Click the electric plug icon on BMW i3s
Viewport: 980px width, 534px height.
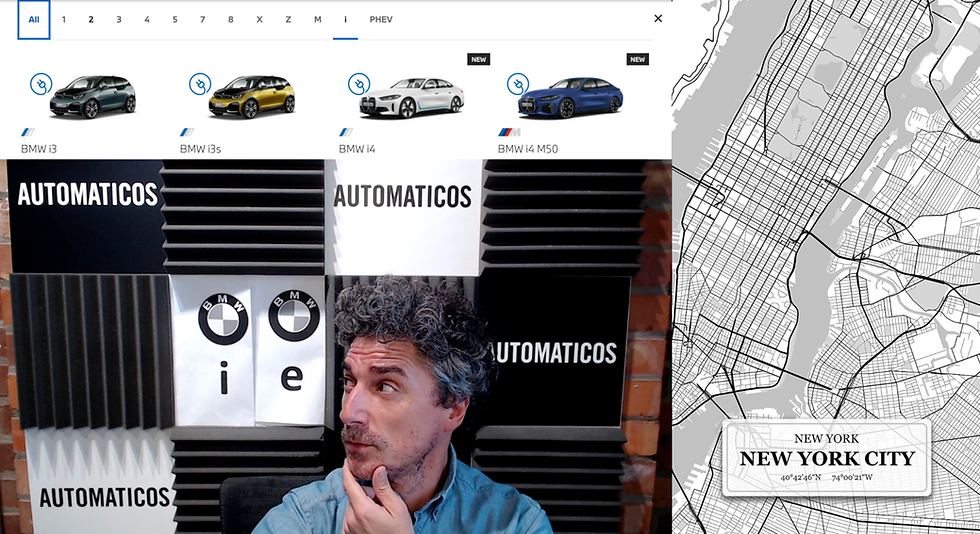pos(200,84)
